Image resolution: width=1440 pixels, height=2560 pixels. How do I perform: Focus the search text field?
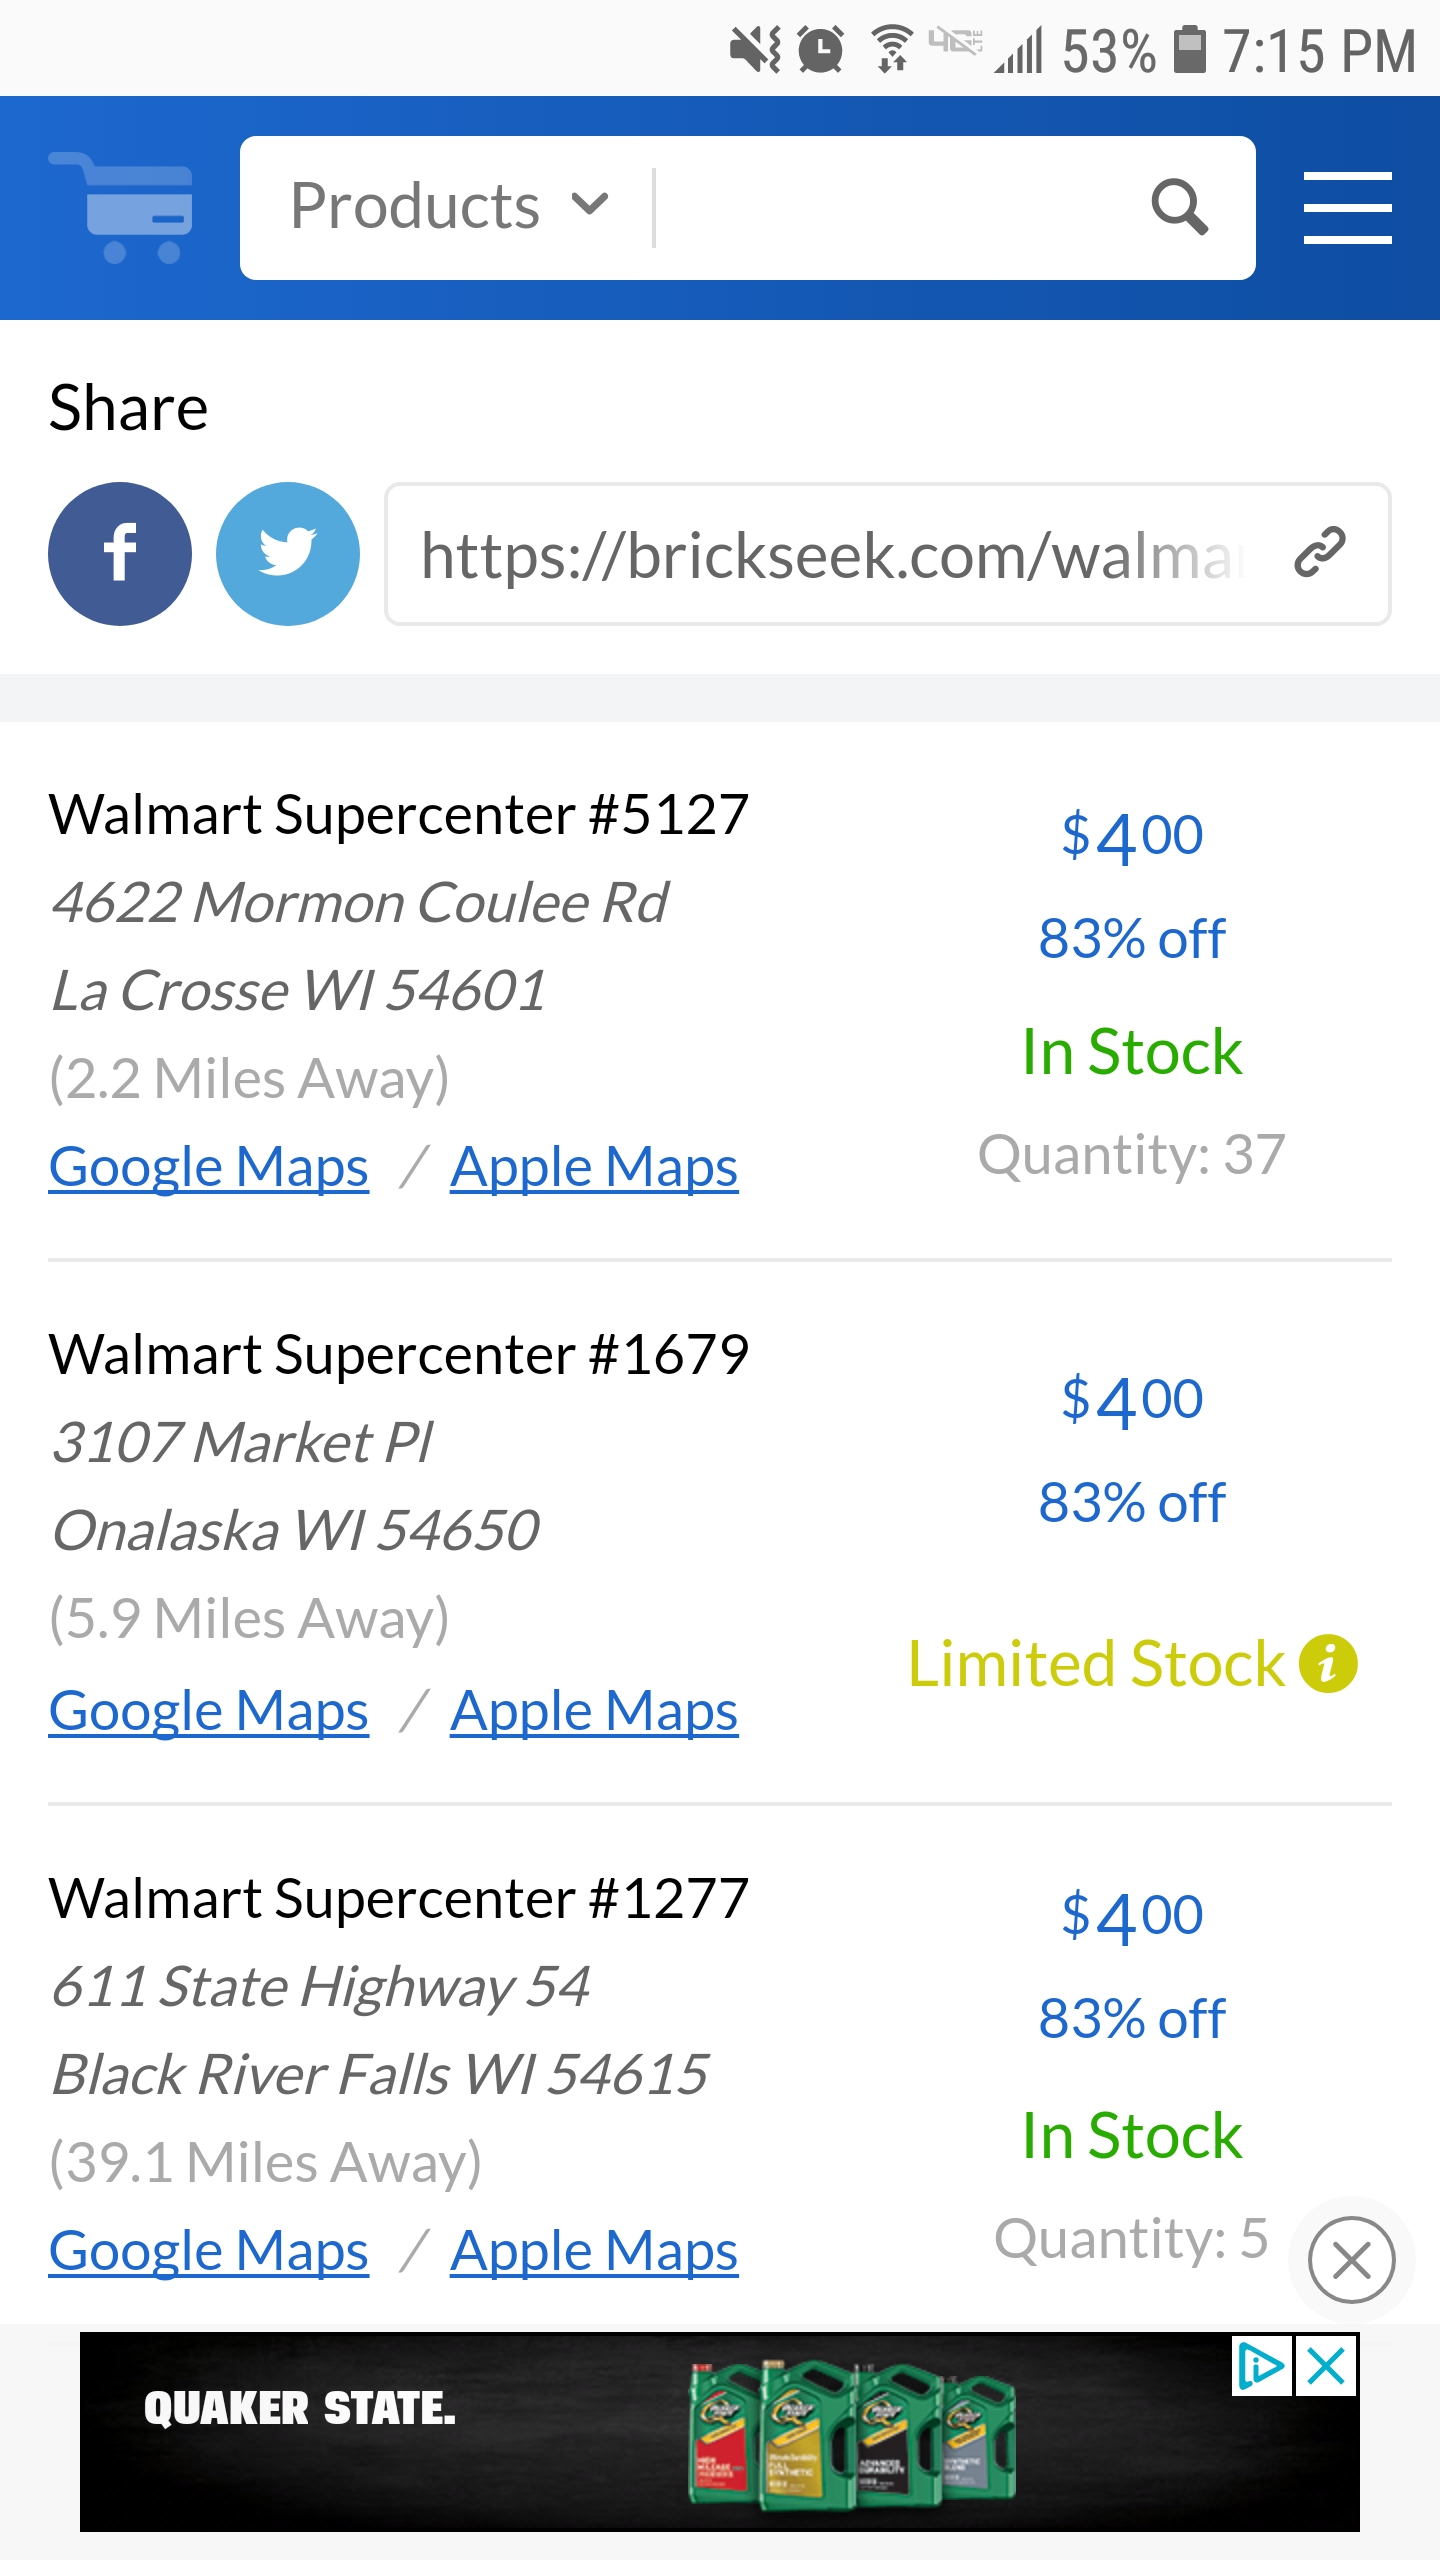pos(895,208)
